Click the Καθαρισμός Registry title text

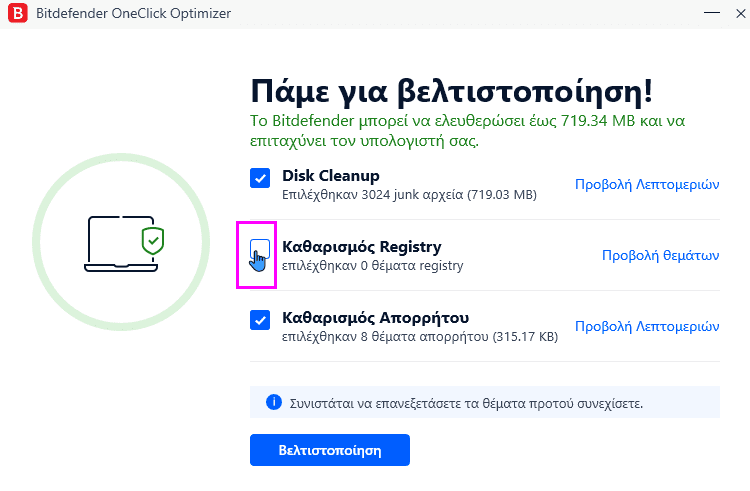click(x=362, y=247)
